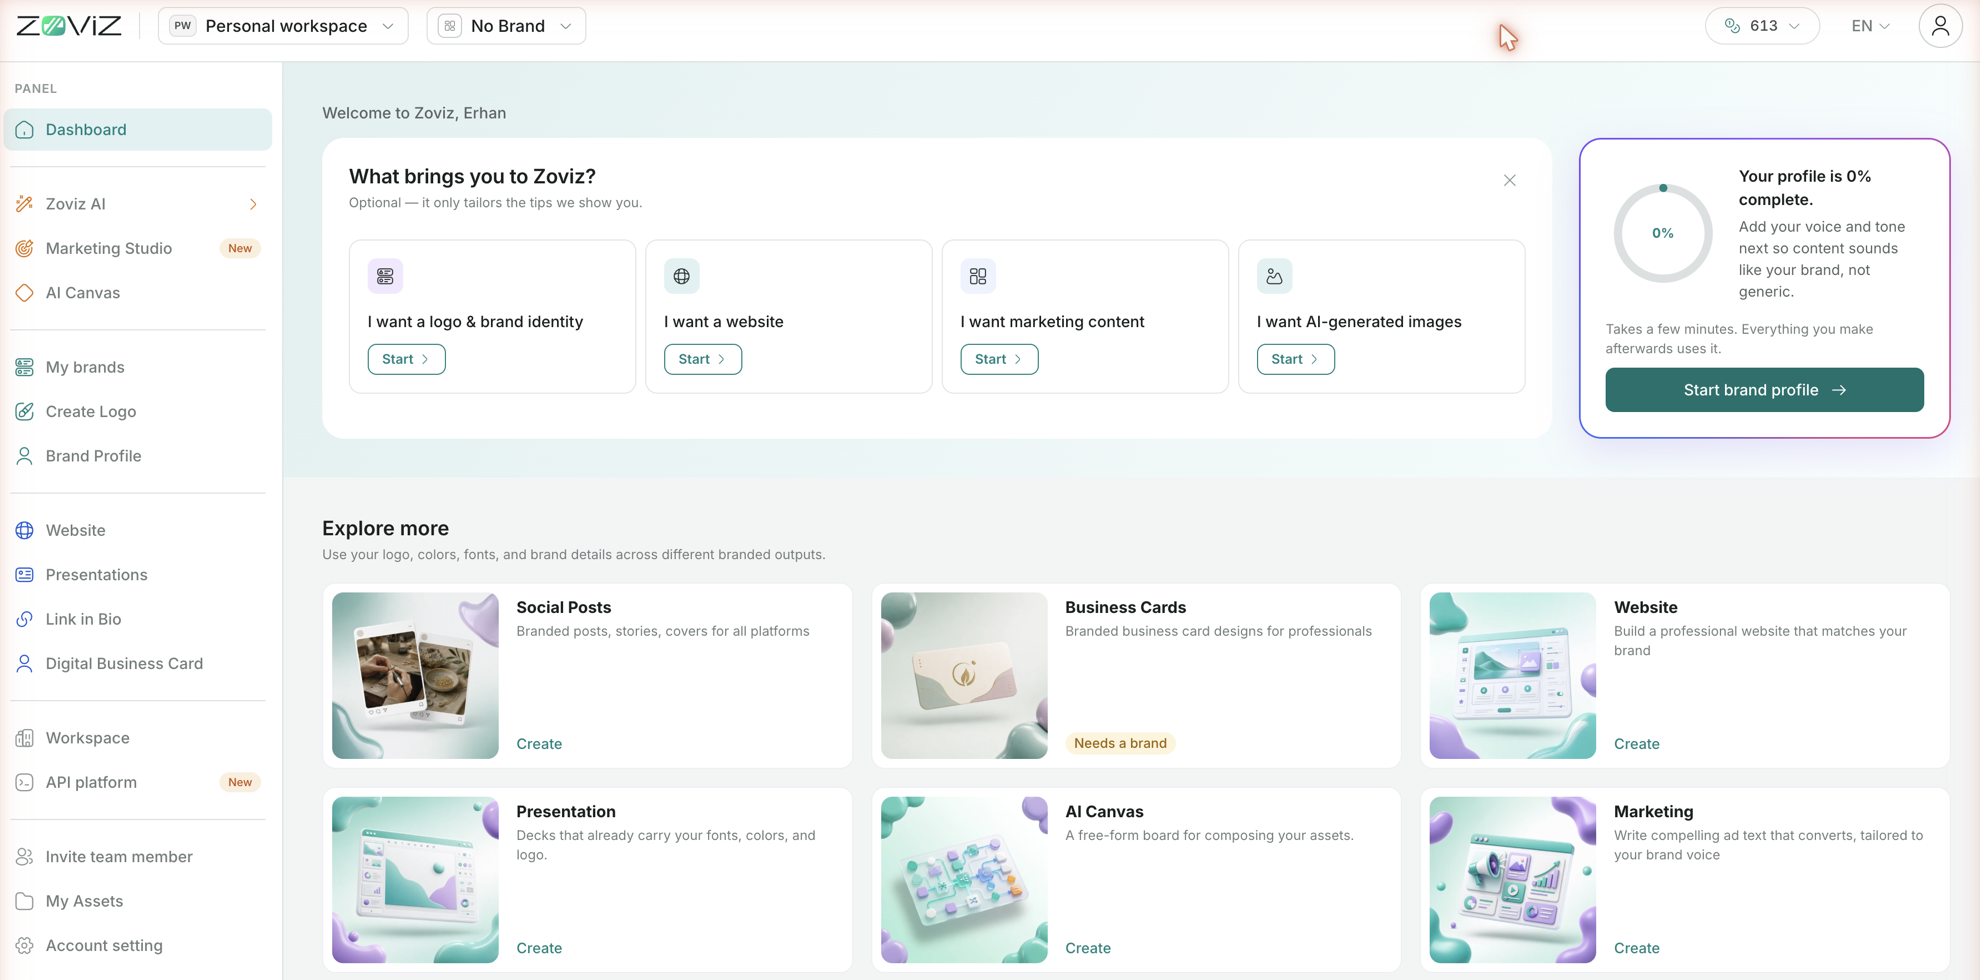Click Create under AI Canvas card

[x=1088, y=948]
